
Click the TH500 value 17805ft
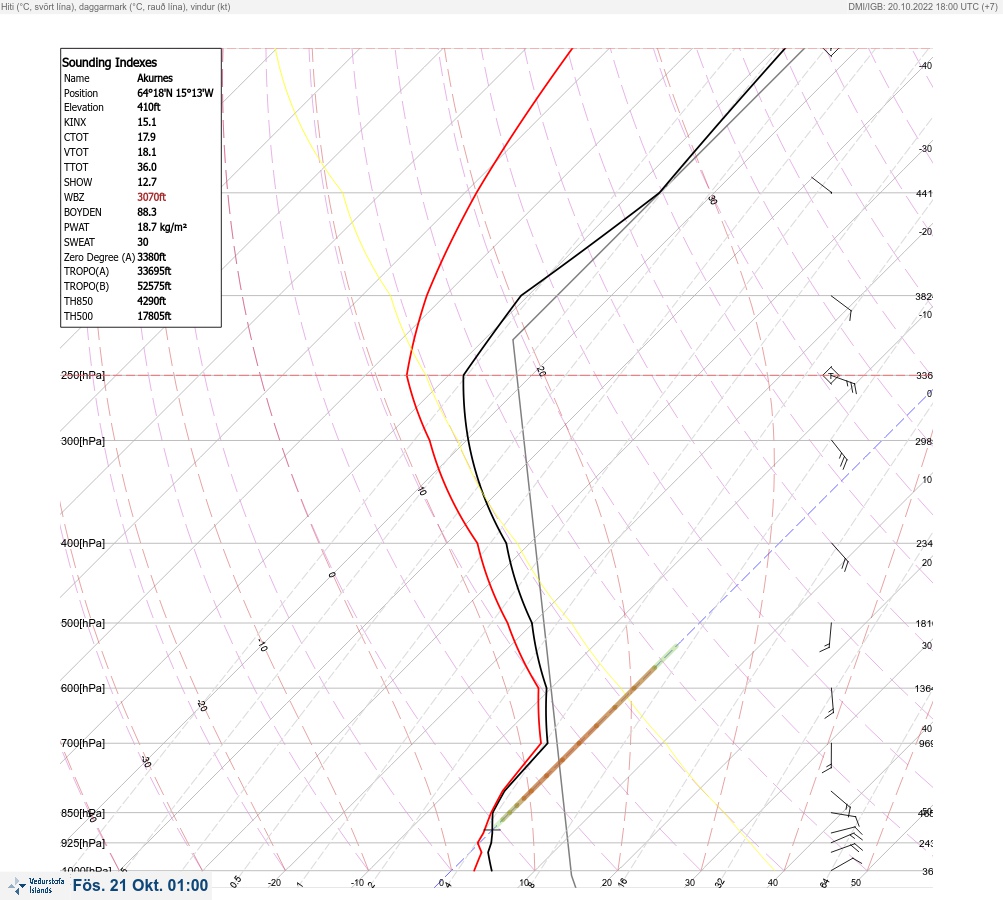click(x=154, y=316)
